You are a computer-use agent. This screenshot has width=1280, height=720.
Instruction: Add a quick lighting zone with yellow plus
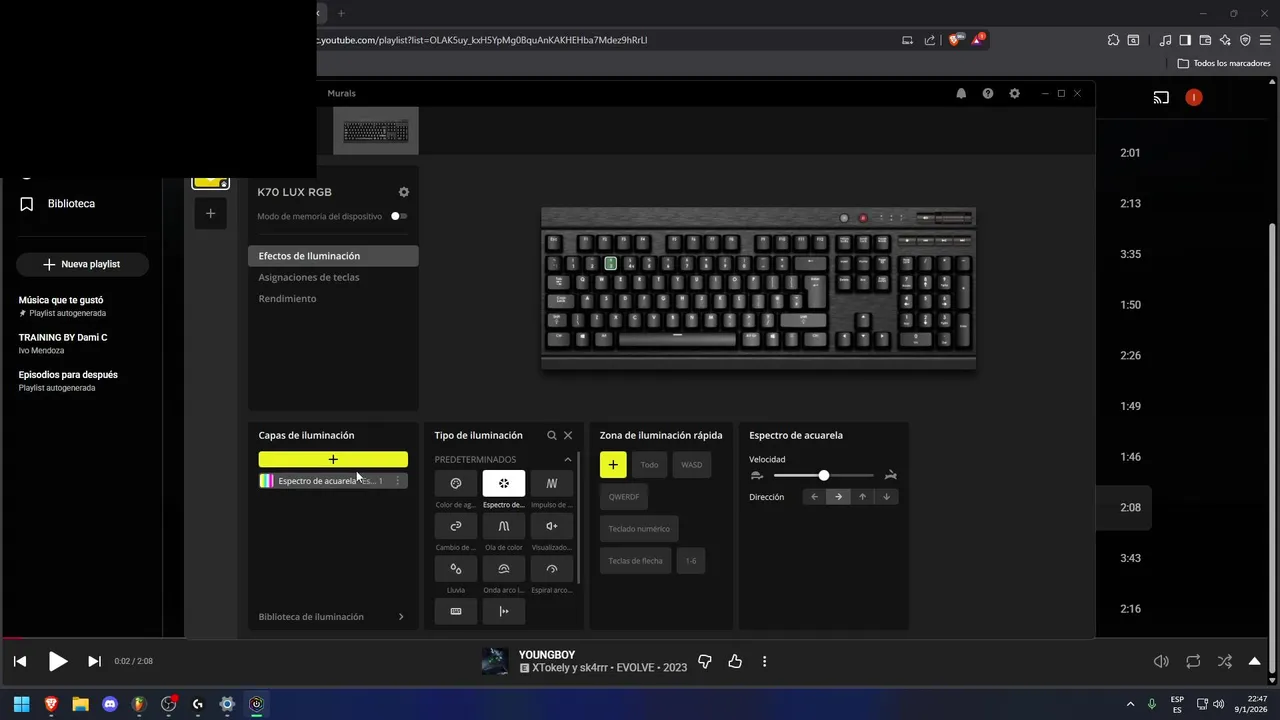613,464
